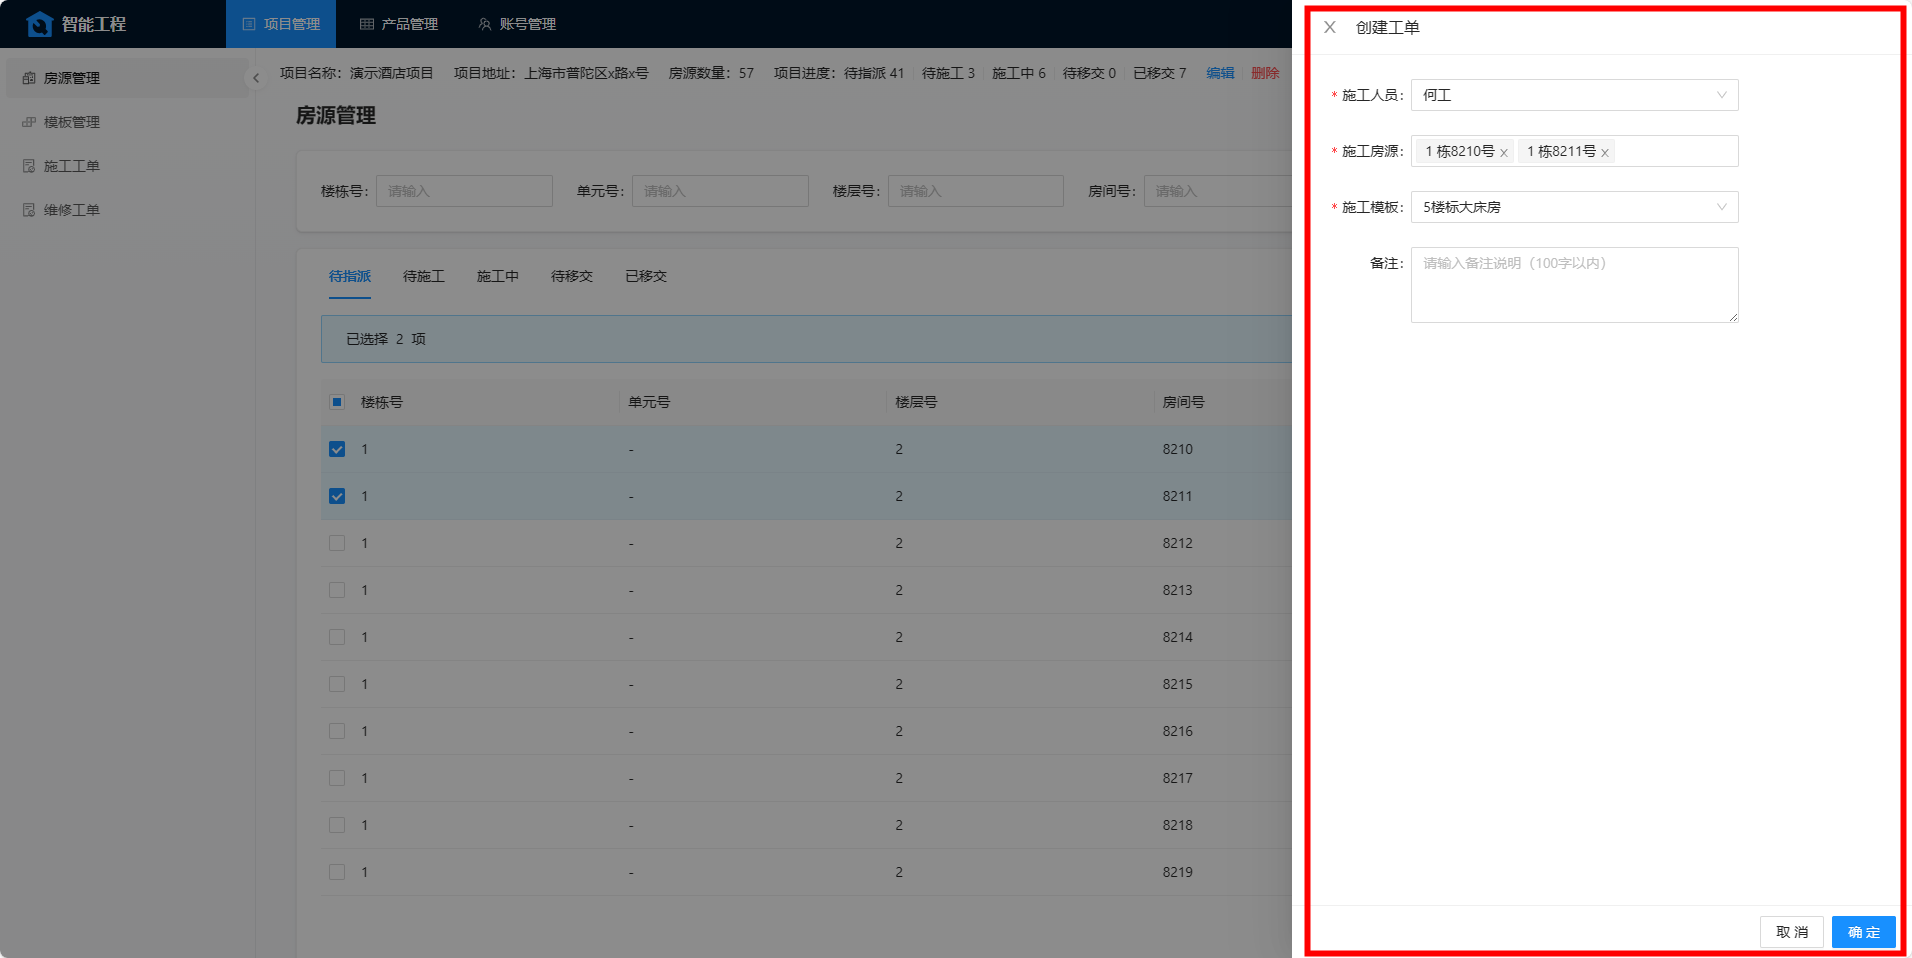Viewport: 1912px width, 958px height.
Task: Click the 备注 textarea
Action: [1574, 285]
